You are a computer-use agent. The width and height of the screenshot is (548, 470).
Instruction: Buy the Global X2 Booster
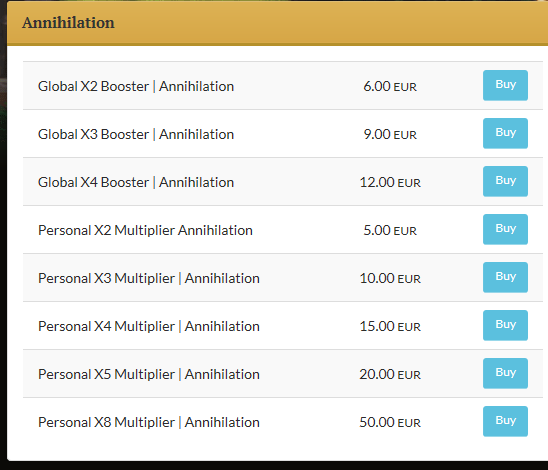click(505, 85)
